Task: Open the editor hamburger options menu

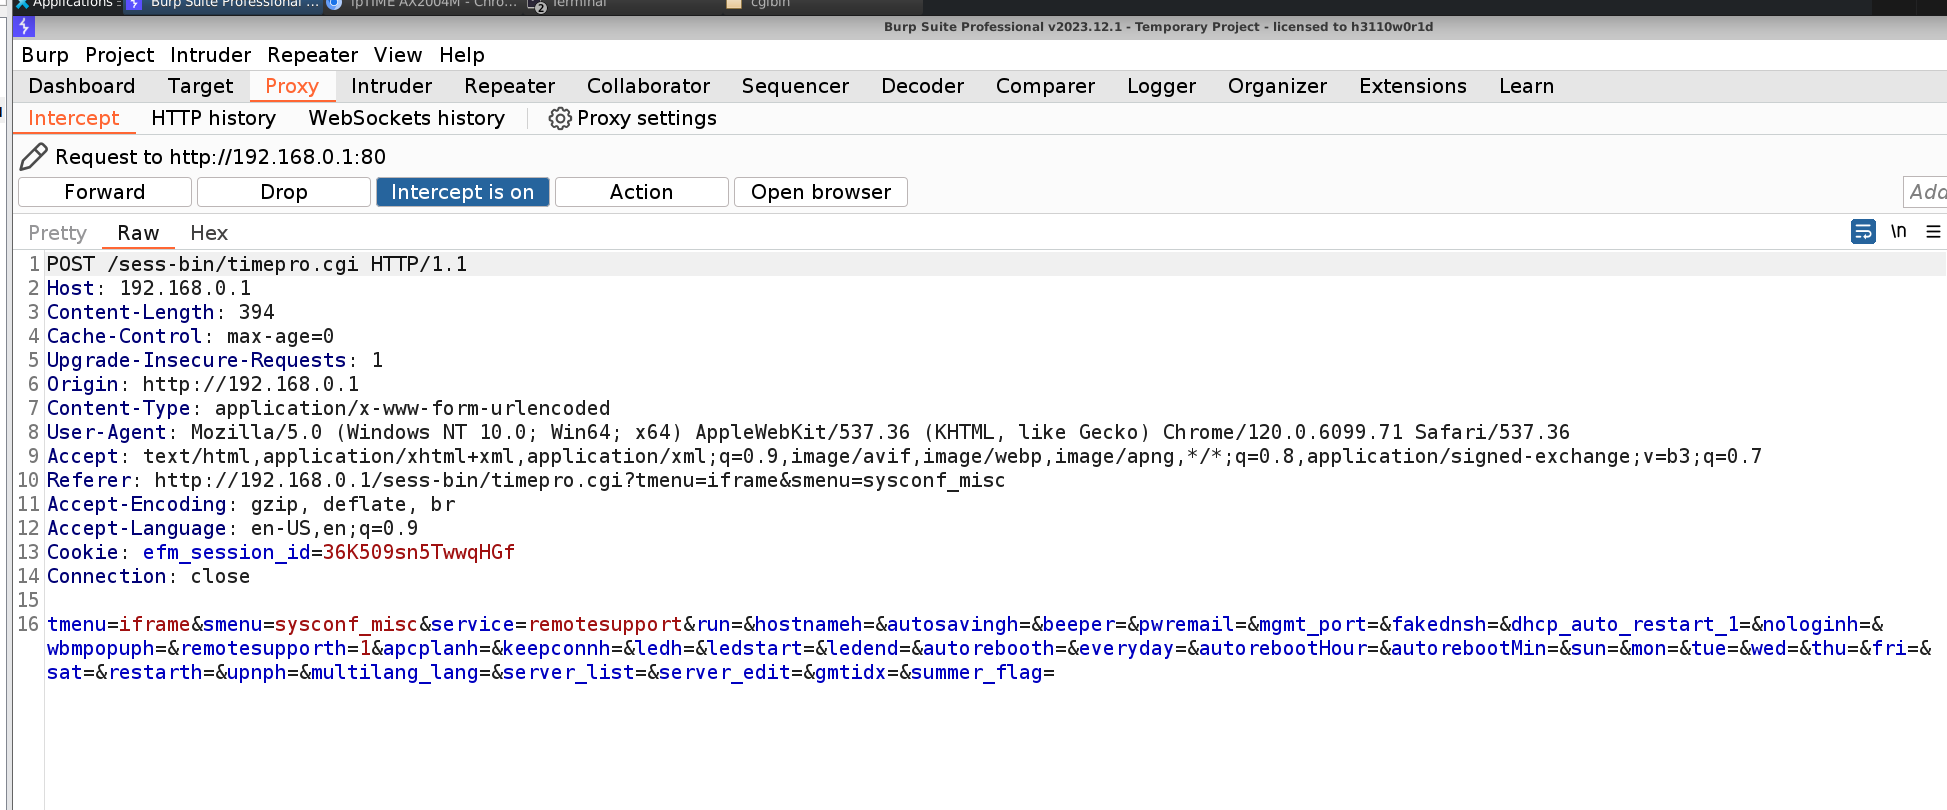Action: (1933, 232)
